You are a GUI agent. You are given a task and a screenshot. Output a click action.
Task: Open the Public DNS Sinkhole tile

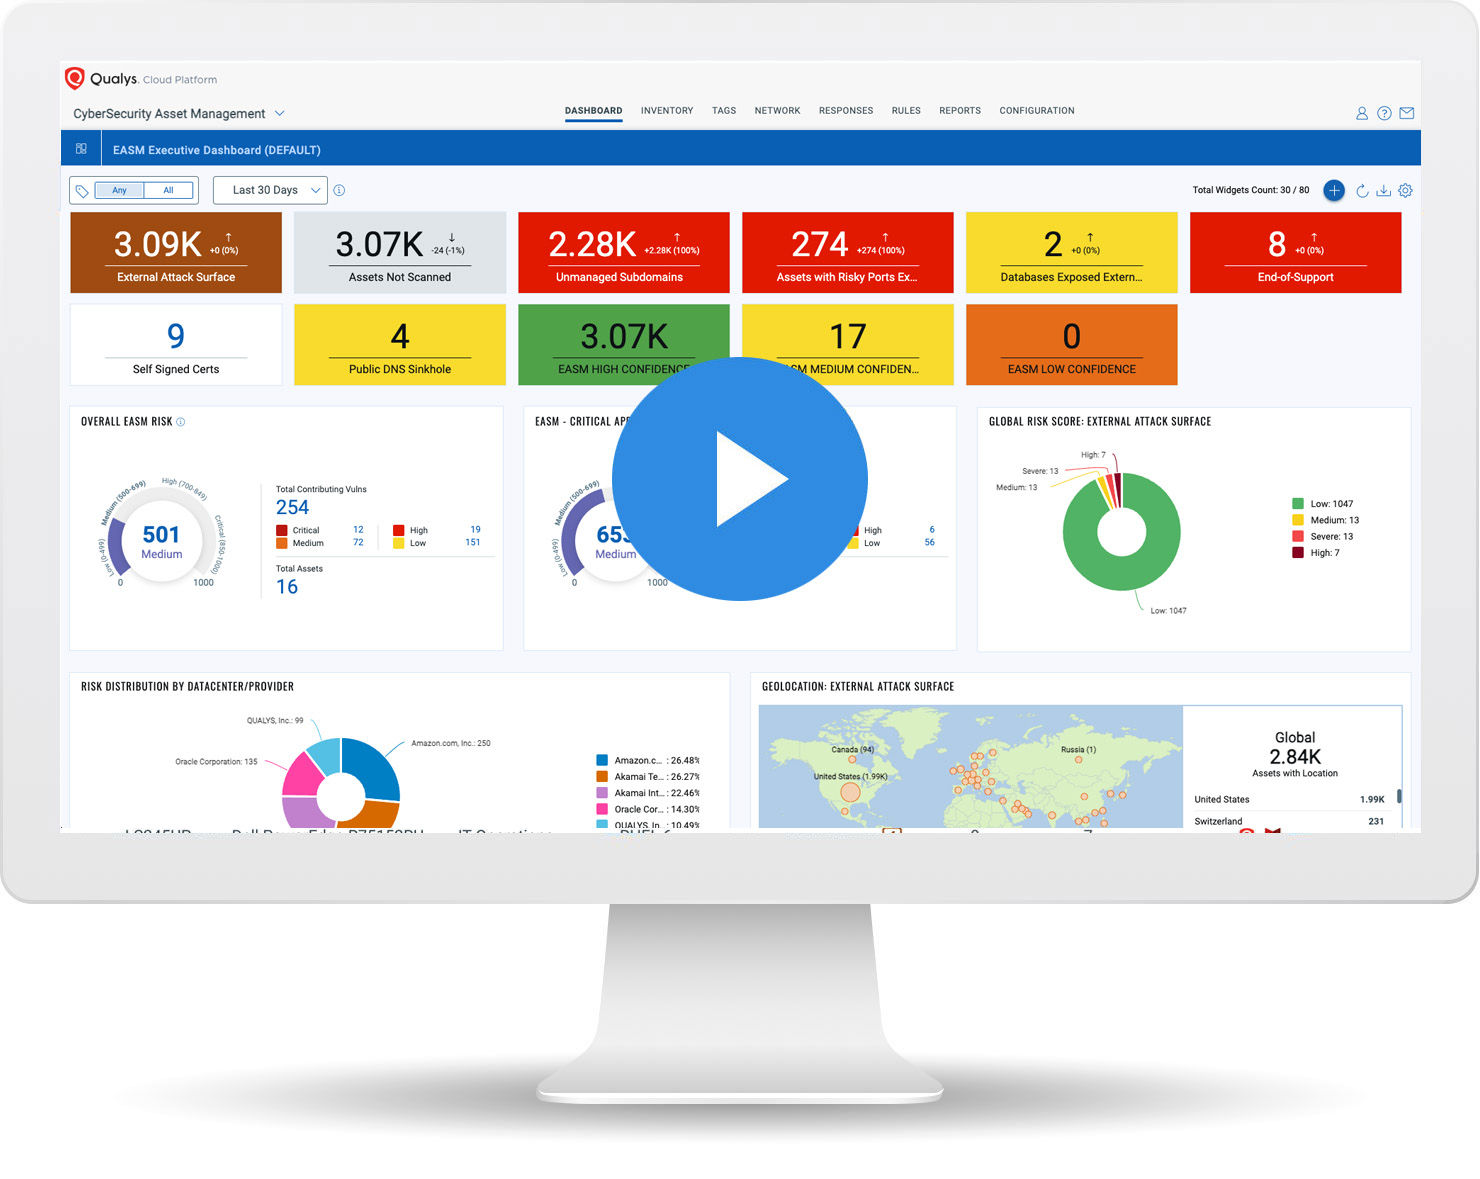click(400, 345)
